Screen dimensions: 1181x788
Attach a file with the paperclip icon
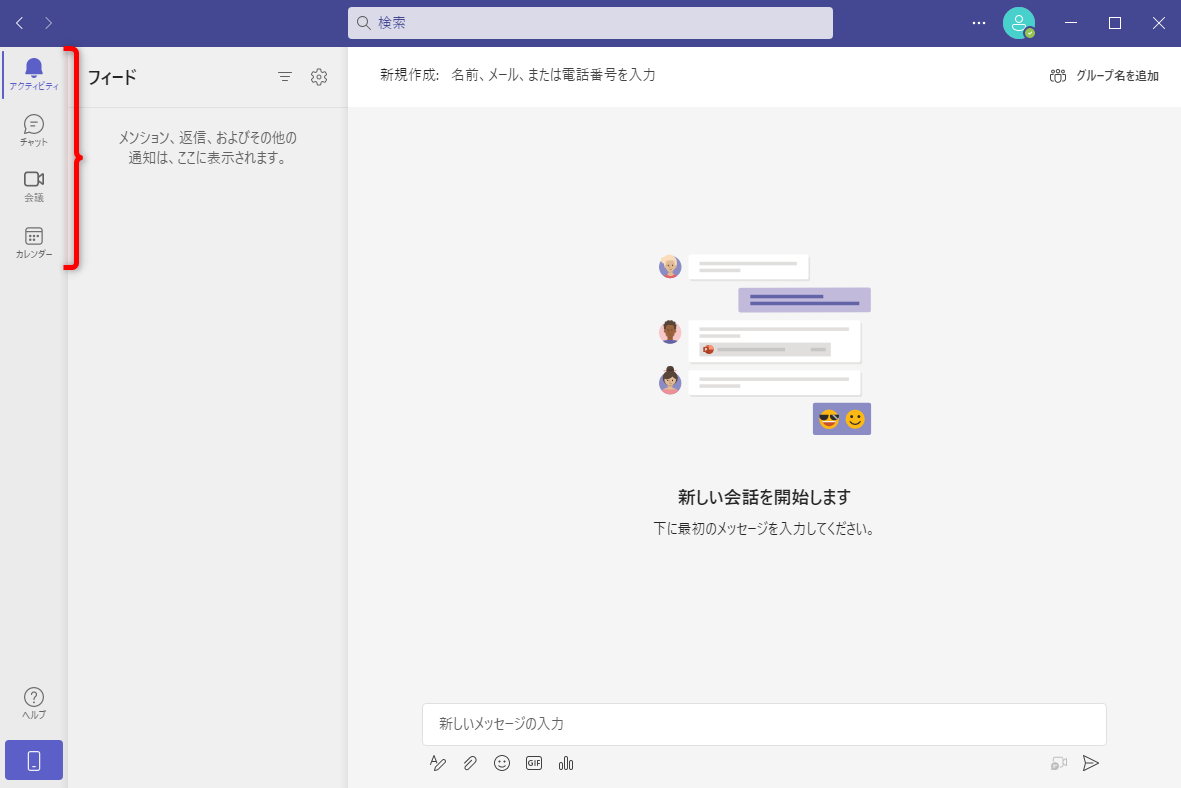click(470, 763)
